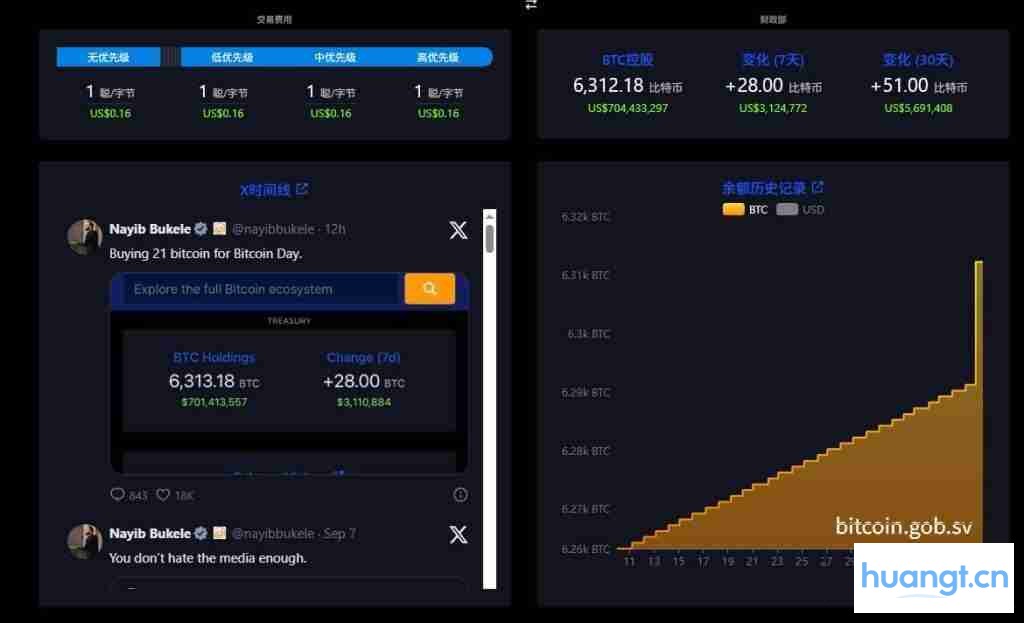Click the info icon on the first tweet
This screenshot has height=623, width=1024.
[460, 495]
